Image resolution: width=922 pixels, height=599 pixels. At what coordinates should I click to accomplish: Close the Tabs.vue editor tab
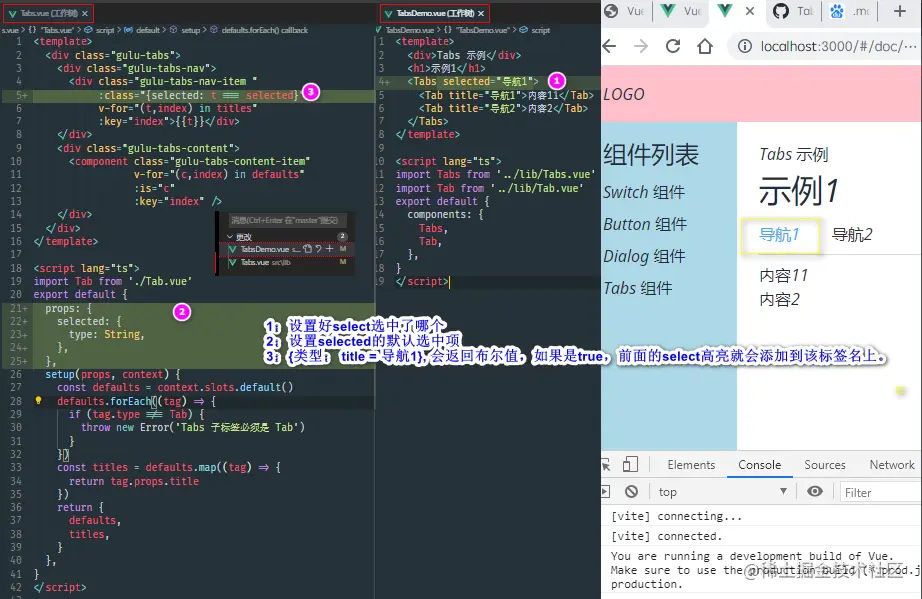click(85, 13)
